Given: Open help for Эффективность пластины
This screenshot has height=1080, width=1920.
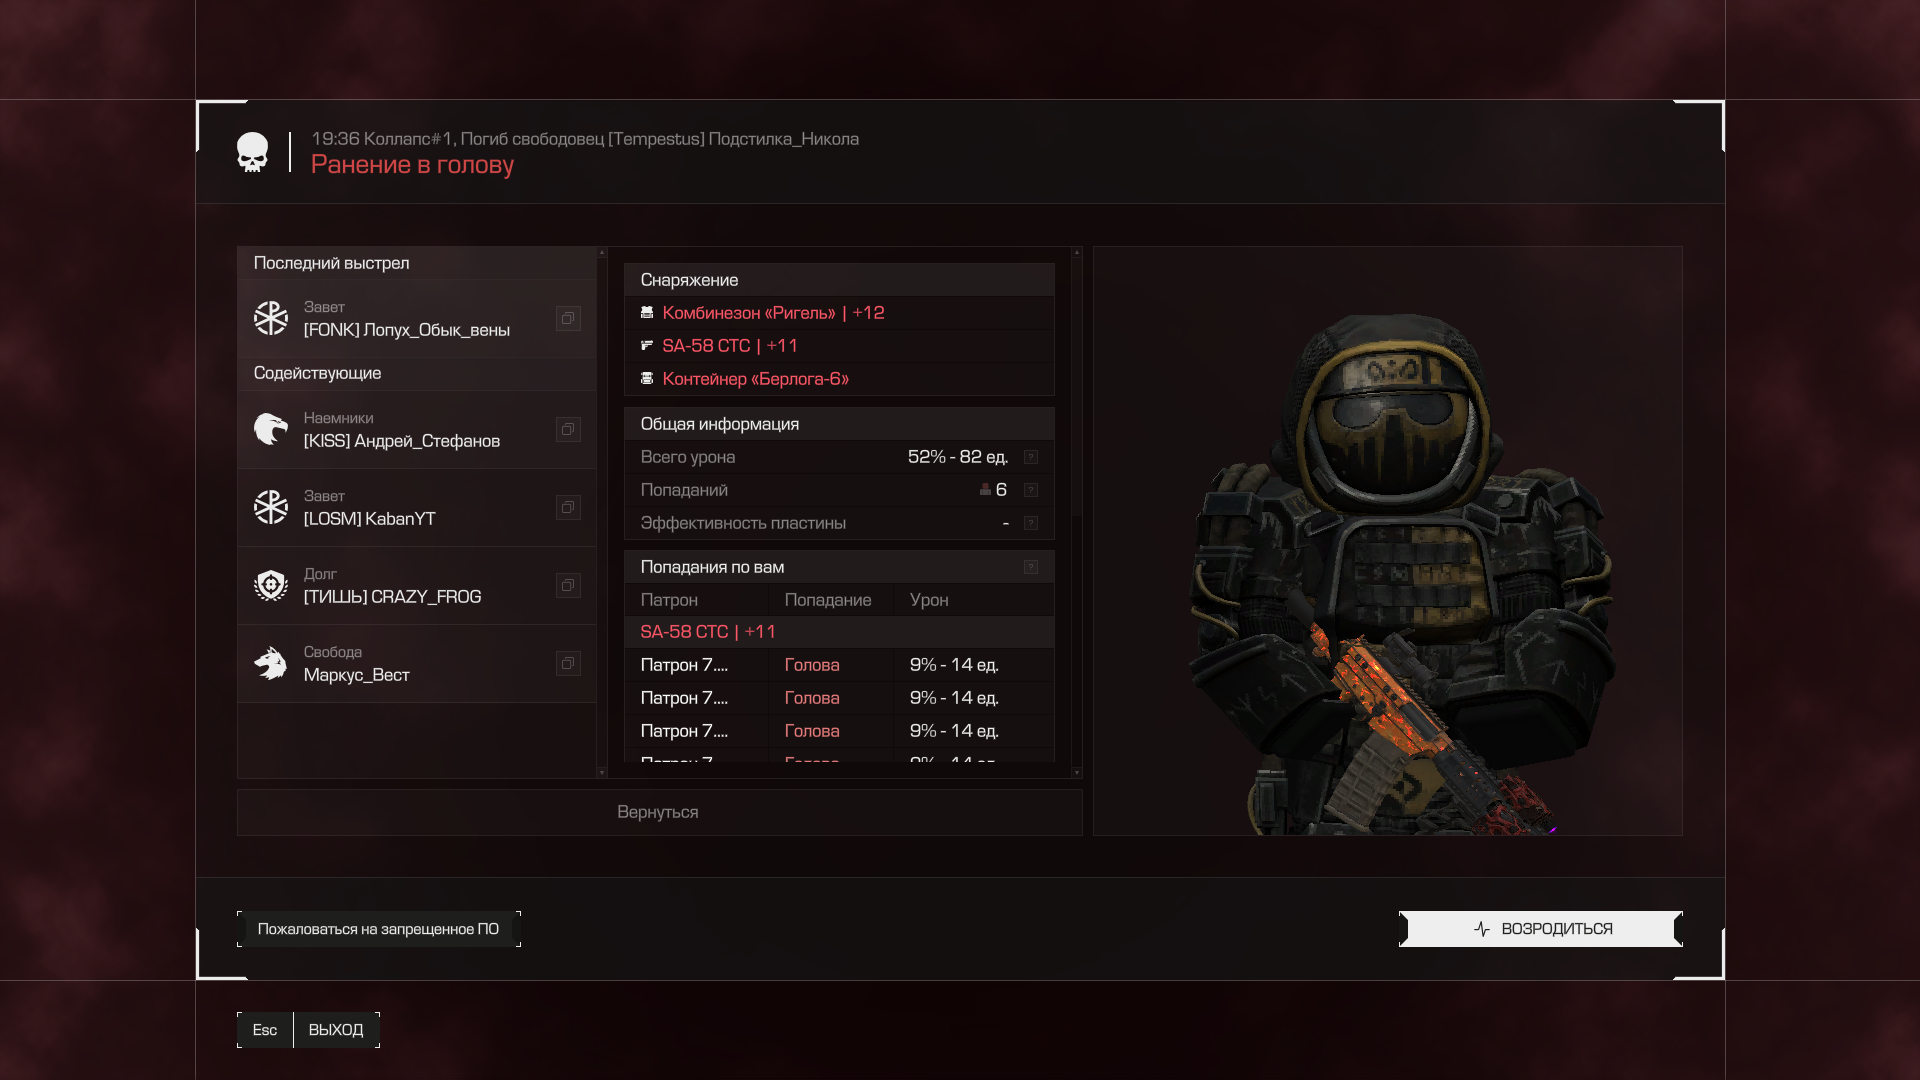Looking at the screenshot, I should click(x=1031, y=523).
